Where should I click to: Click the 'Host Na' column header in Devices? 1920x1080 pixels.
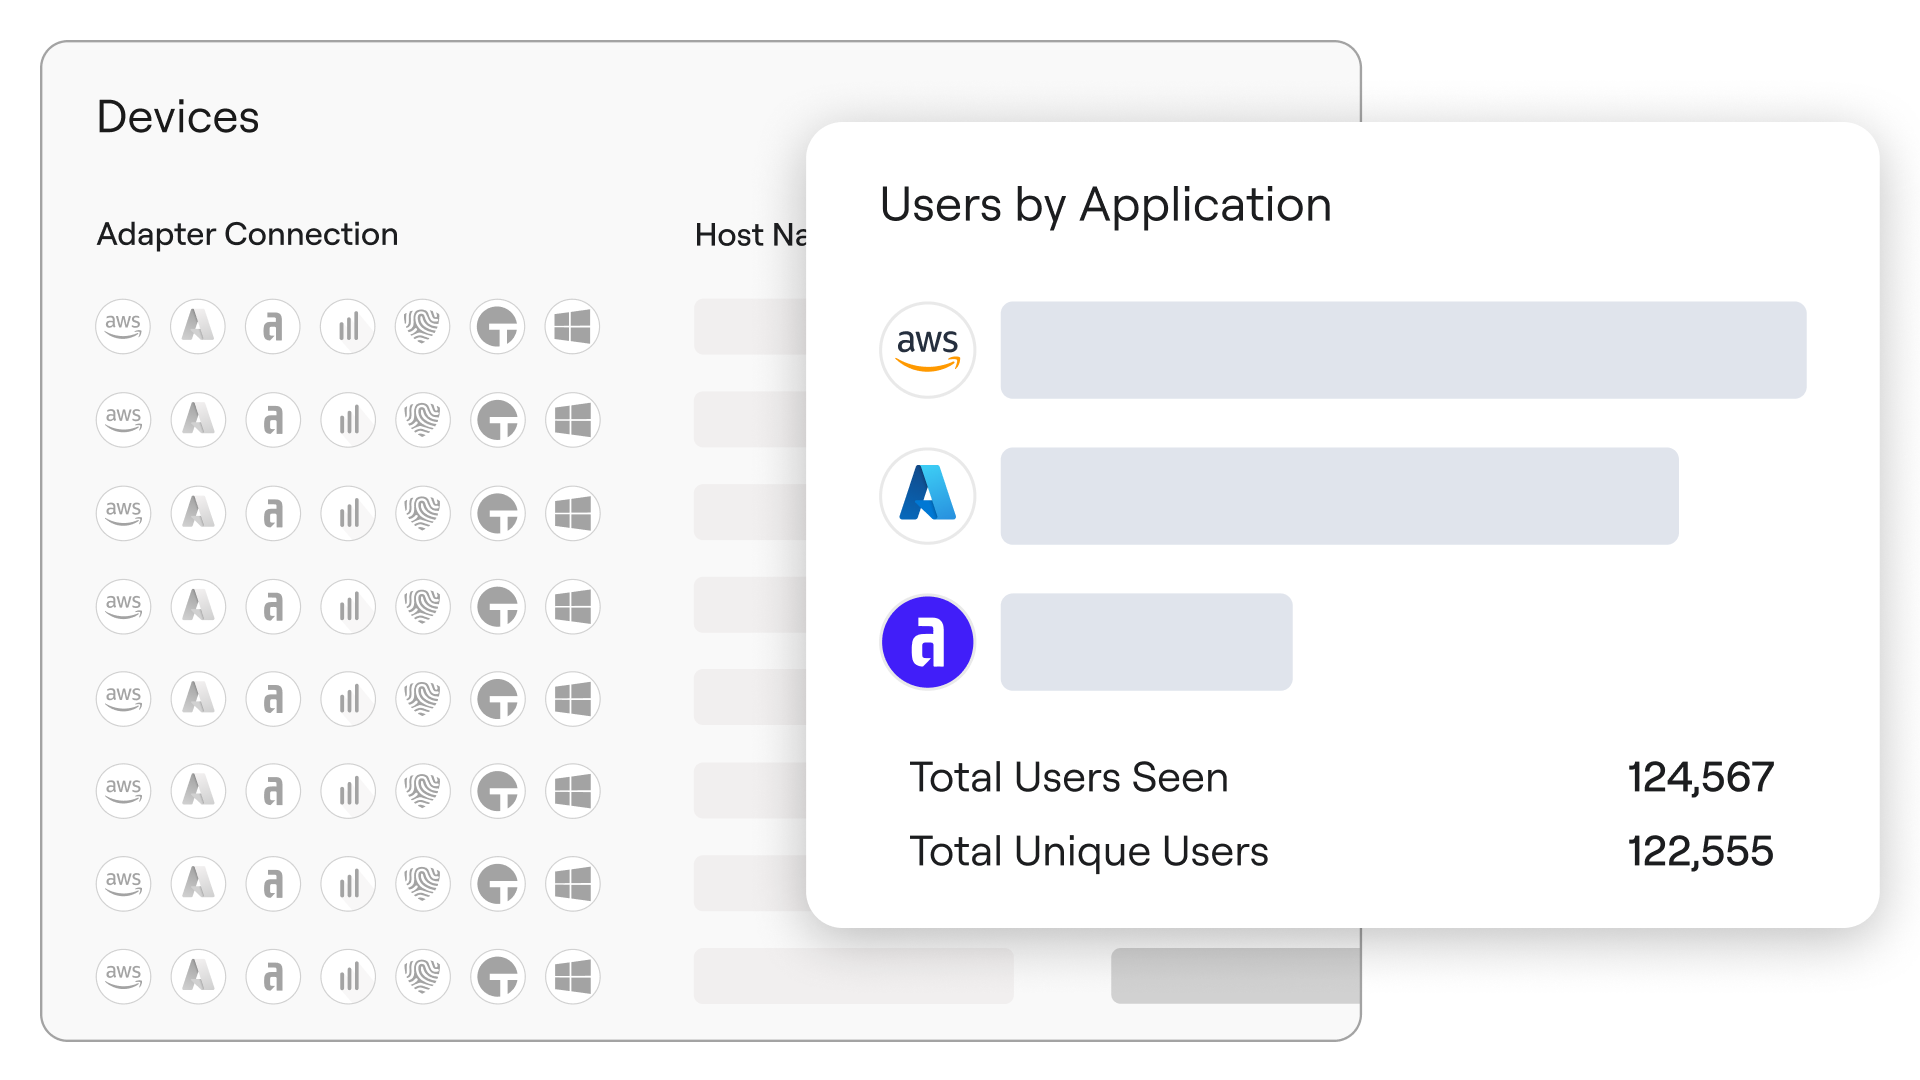[x=751, y=235]
